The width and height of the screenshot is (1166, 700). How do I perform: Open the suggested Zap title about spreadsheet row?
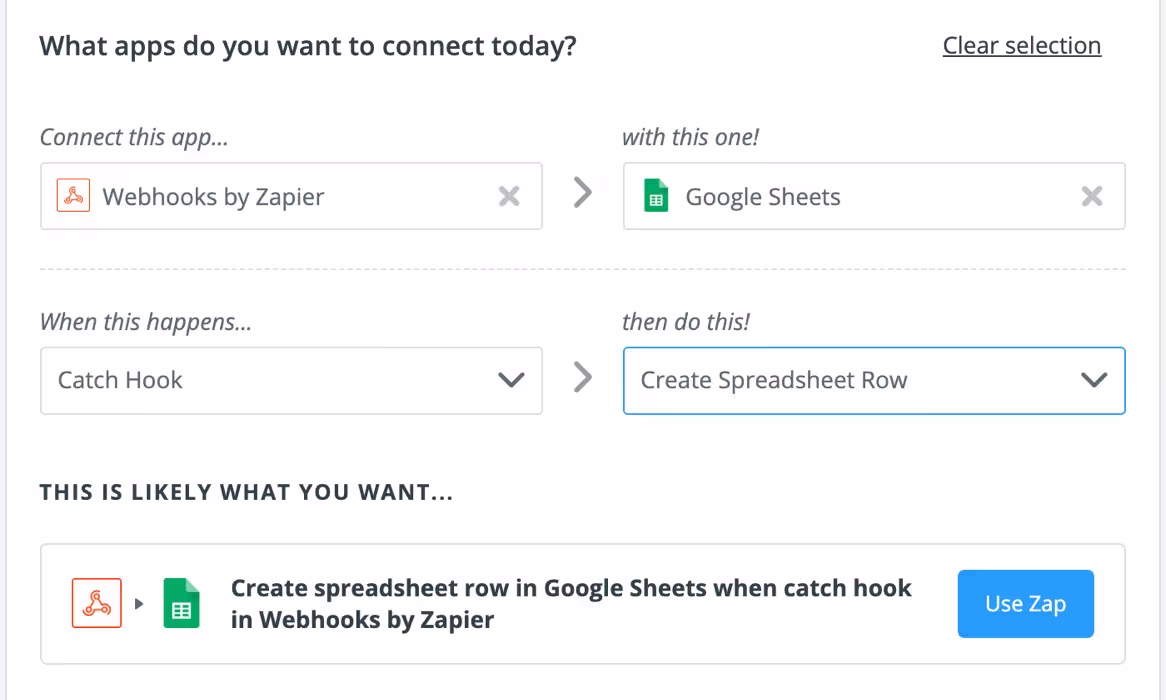tap(571, 603)
